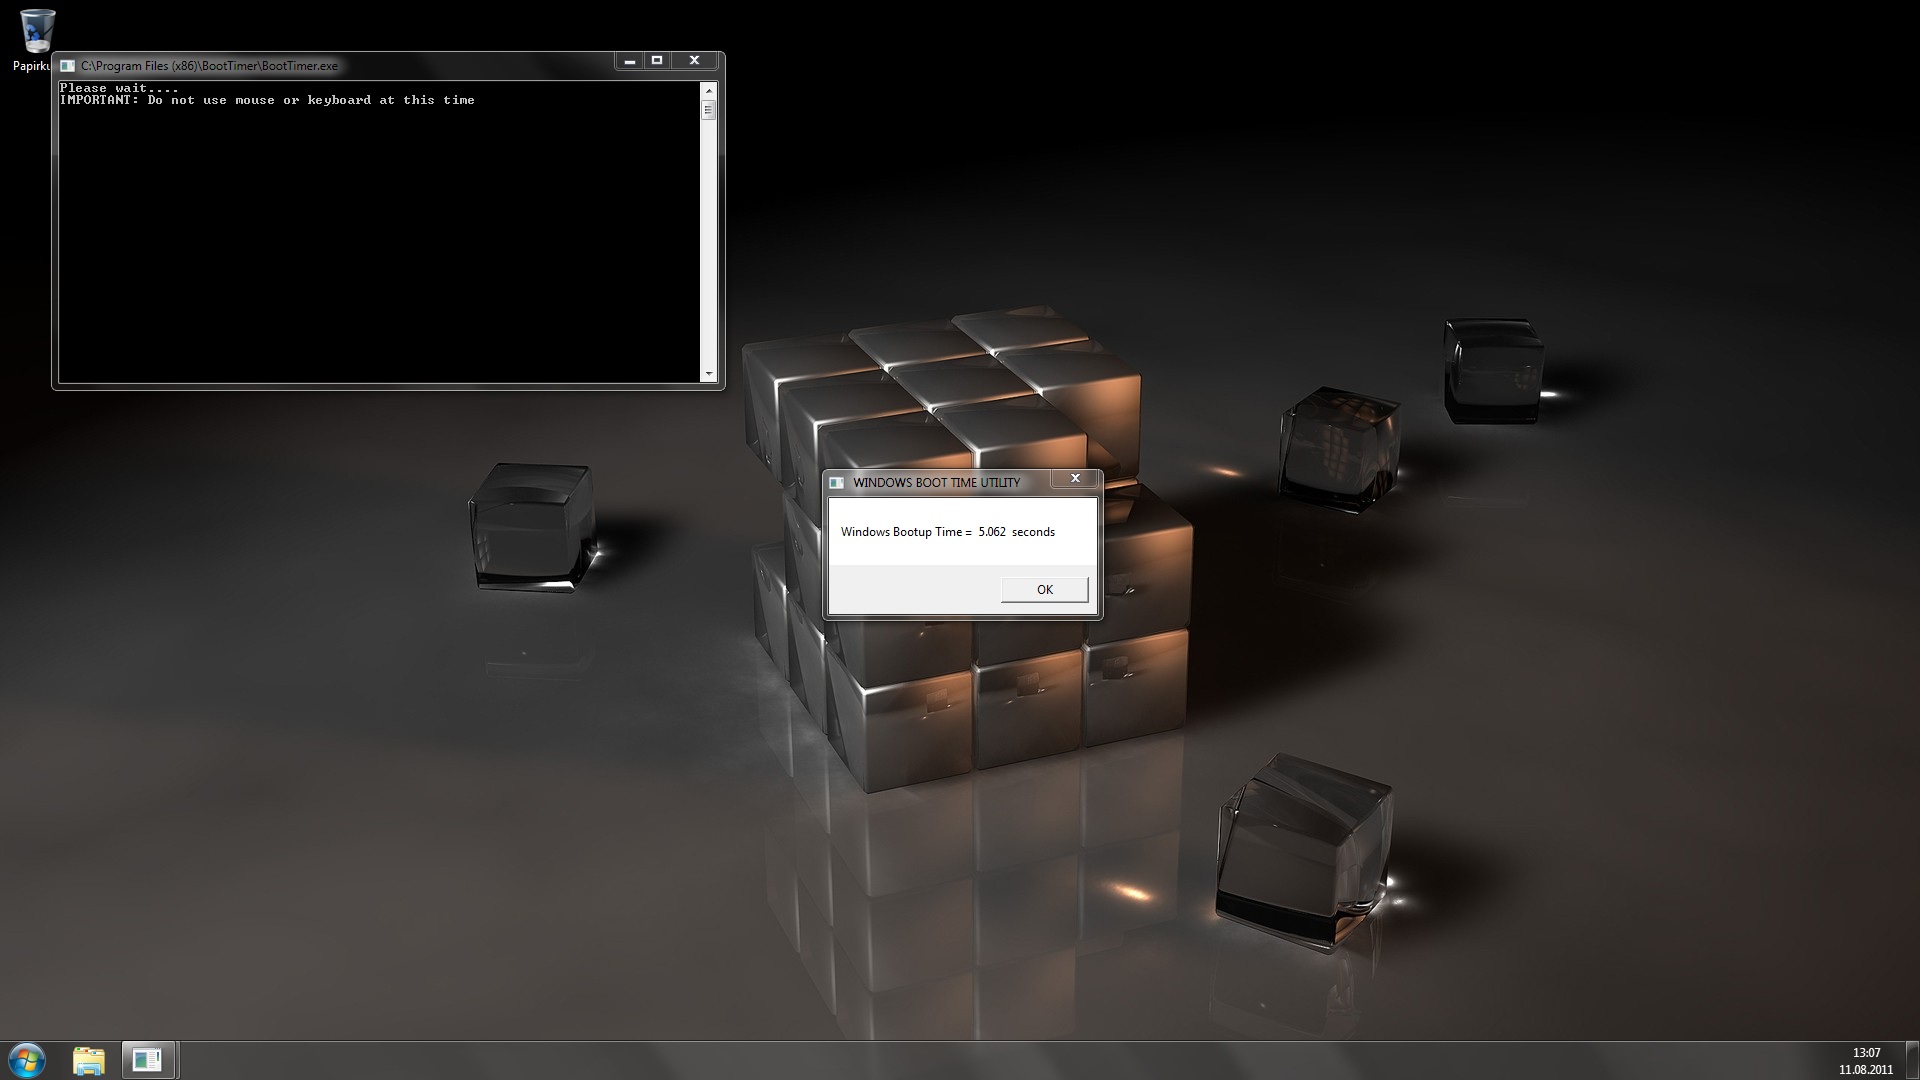1920x1080 pixels.
Task: Click the Show Desktop button
Action: (x=1912, y=1060)
